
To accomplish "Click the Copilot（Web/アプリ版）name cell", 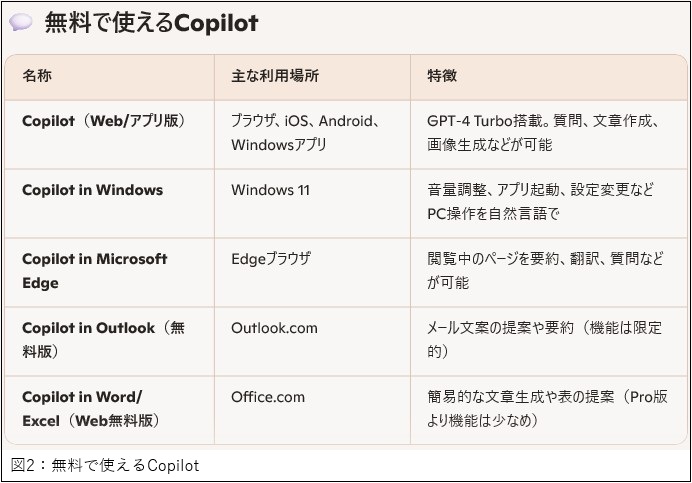I will [x=103, y=121].
